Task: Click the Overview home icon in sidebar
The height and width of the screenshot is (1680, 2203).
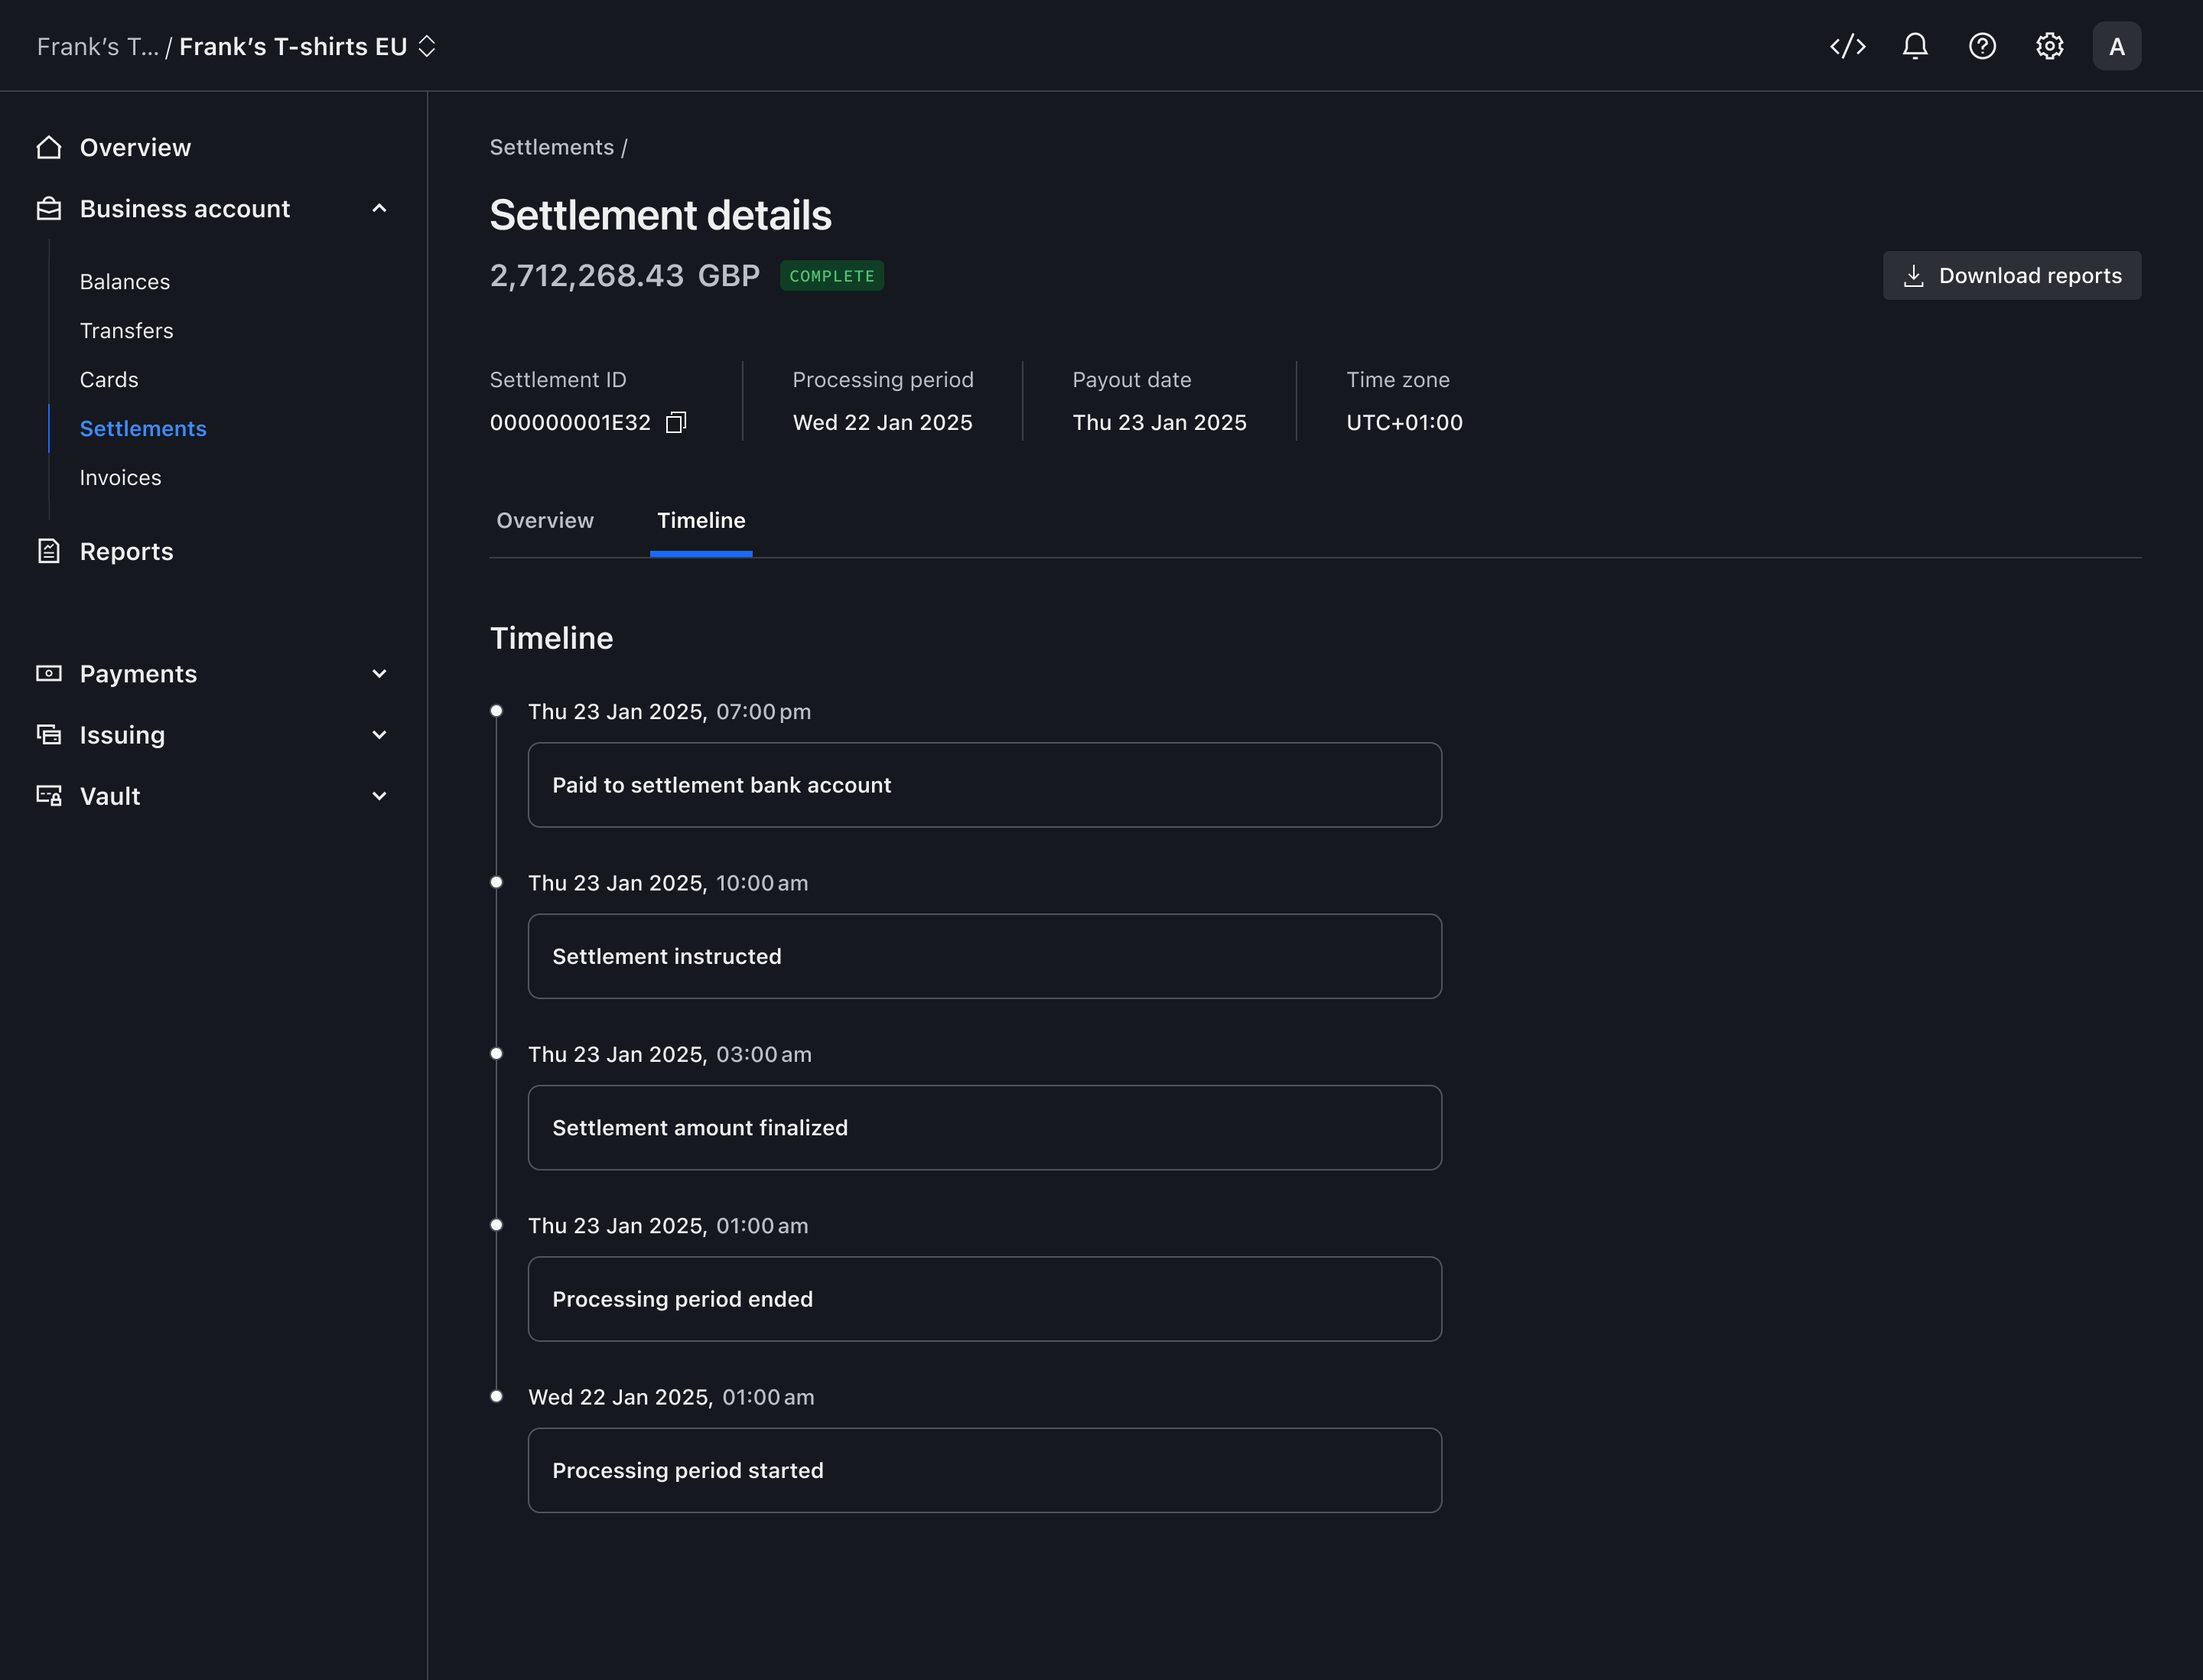Action: click(49, 147)
